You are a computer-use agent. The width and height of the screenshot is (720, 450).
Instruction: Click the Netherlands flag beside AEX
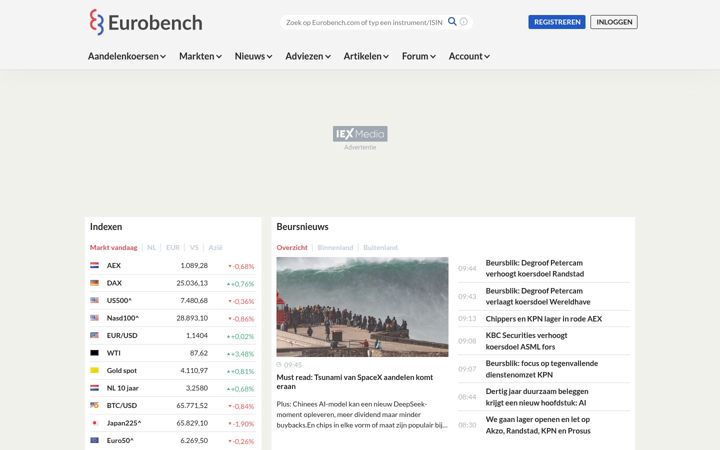tap(95, 265)
